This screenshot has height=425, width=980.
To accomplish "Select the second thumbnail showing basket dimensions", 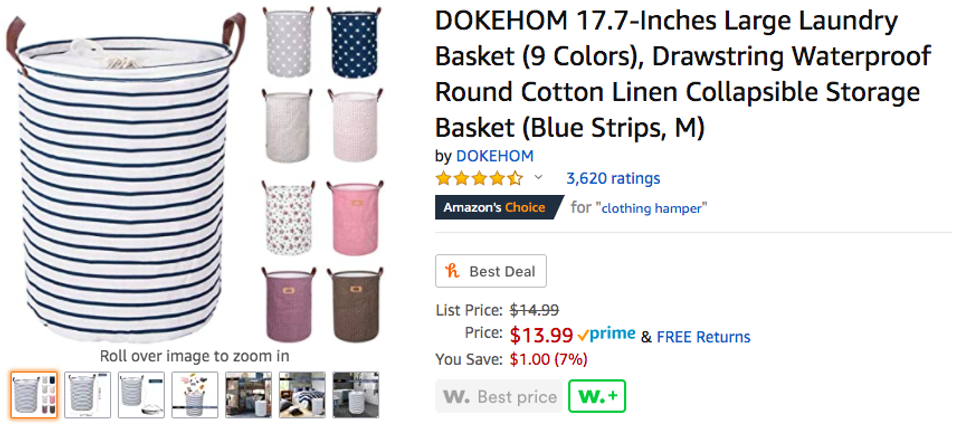I will click(88, 394).
